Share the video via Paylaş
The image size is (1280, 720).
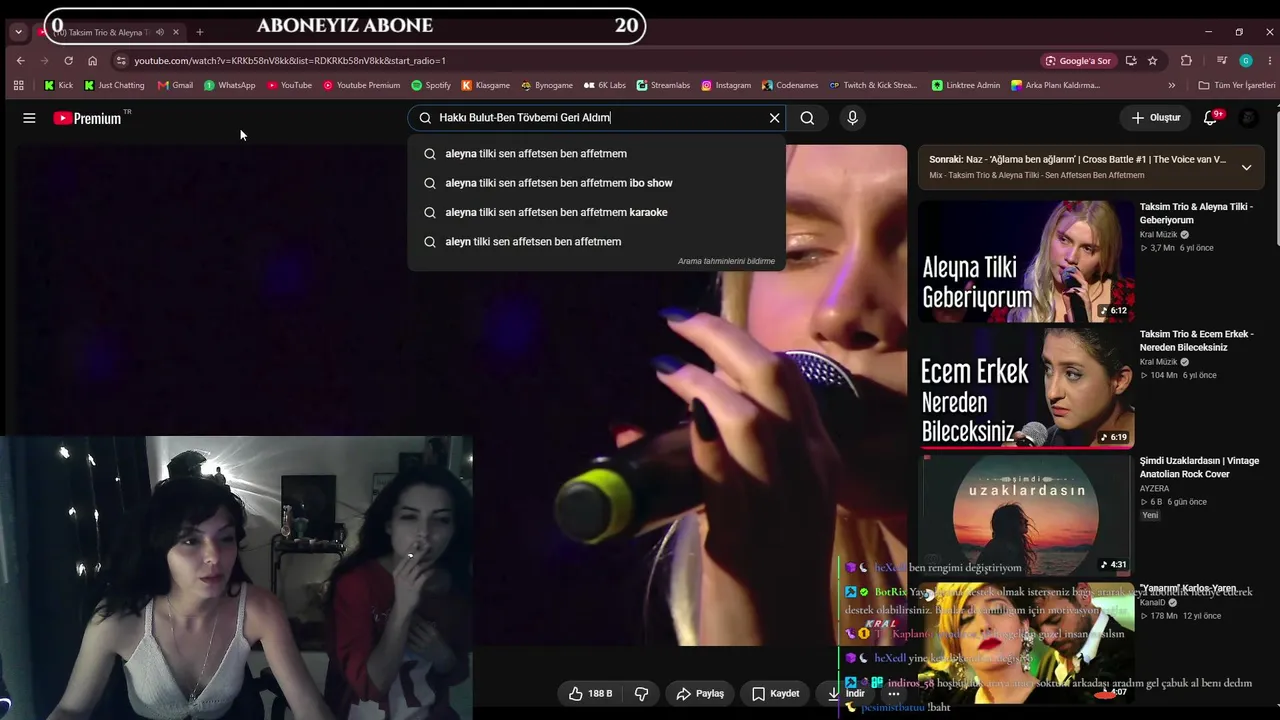[700, 693]
